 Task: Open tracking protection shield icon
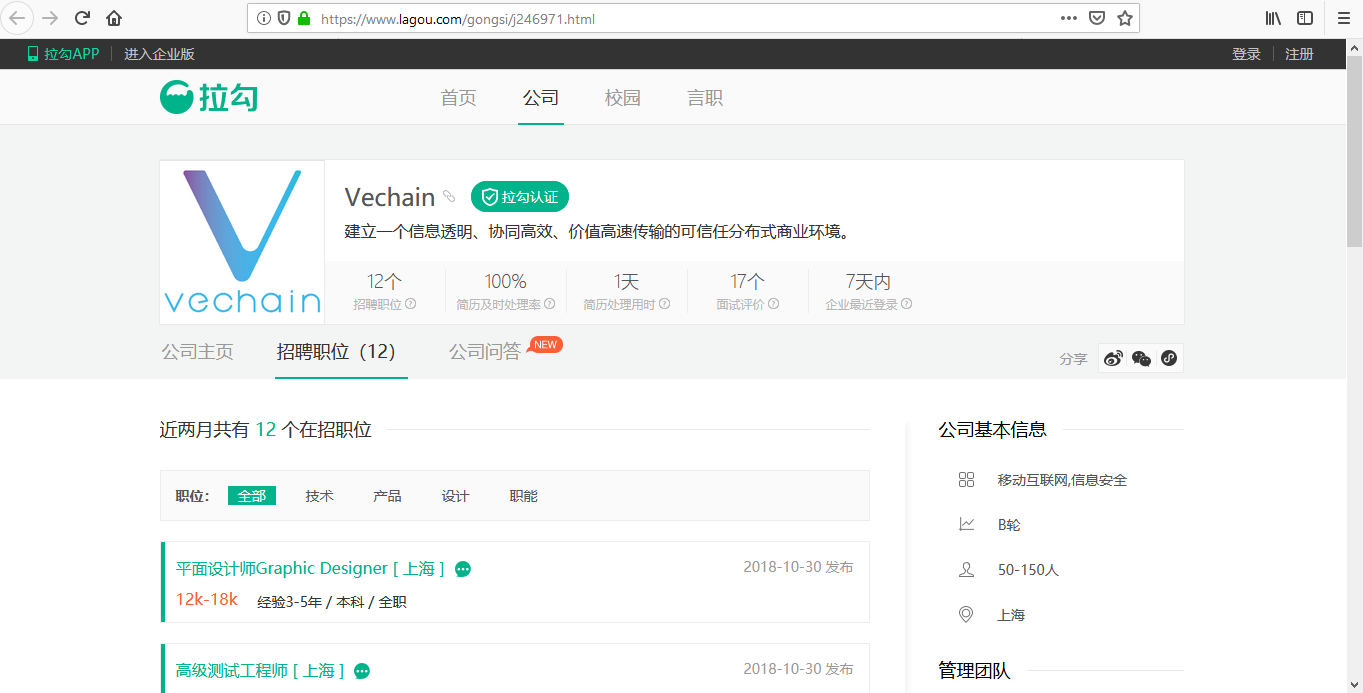pos(284,18)
